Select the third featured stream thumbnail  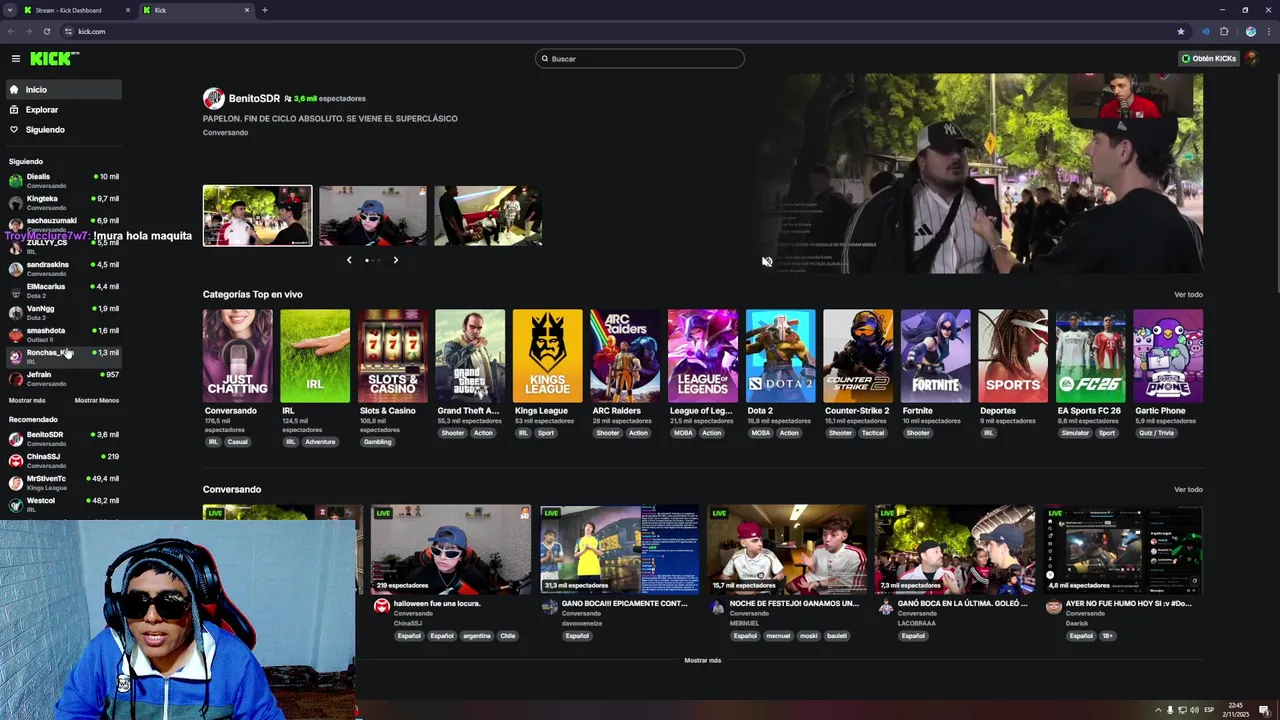click(x=488, y=216)
